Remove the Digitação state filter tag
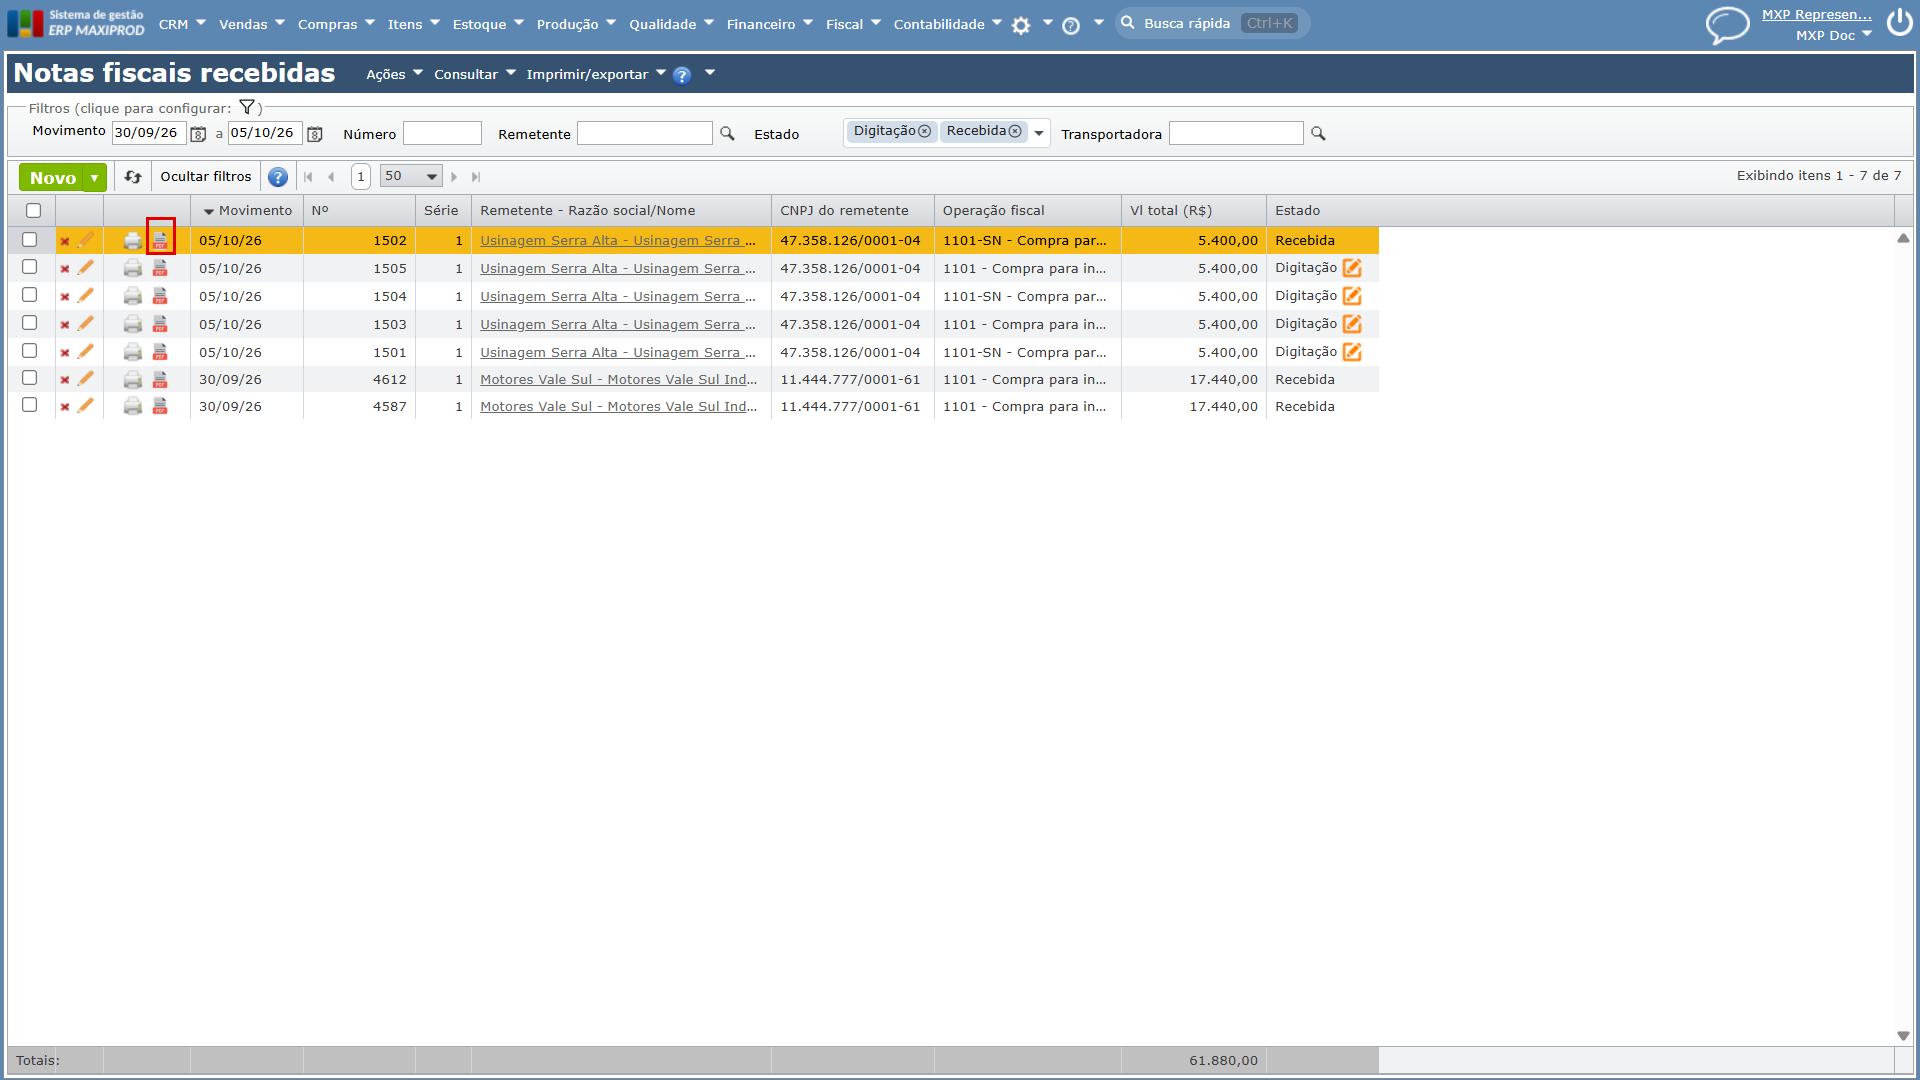The image size is (1920, 1080). tap(925, 132)
